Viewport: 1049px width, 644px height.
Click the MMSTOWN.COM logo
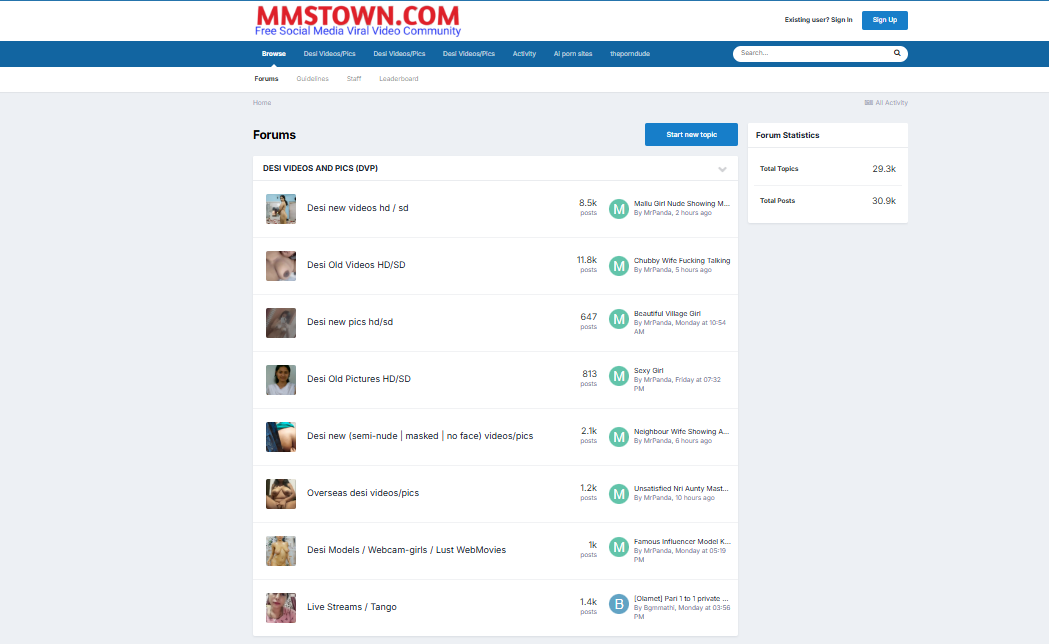coord(359,16)
